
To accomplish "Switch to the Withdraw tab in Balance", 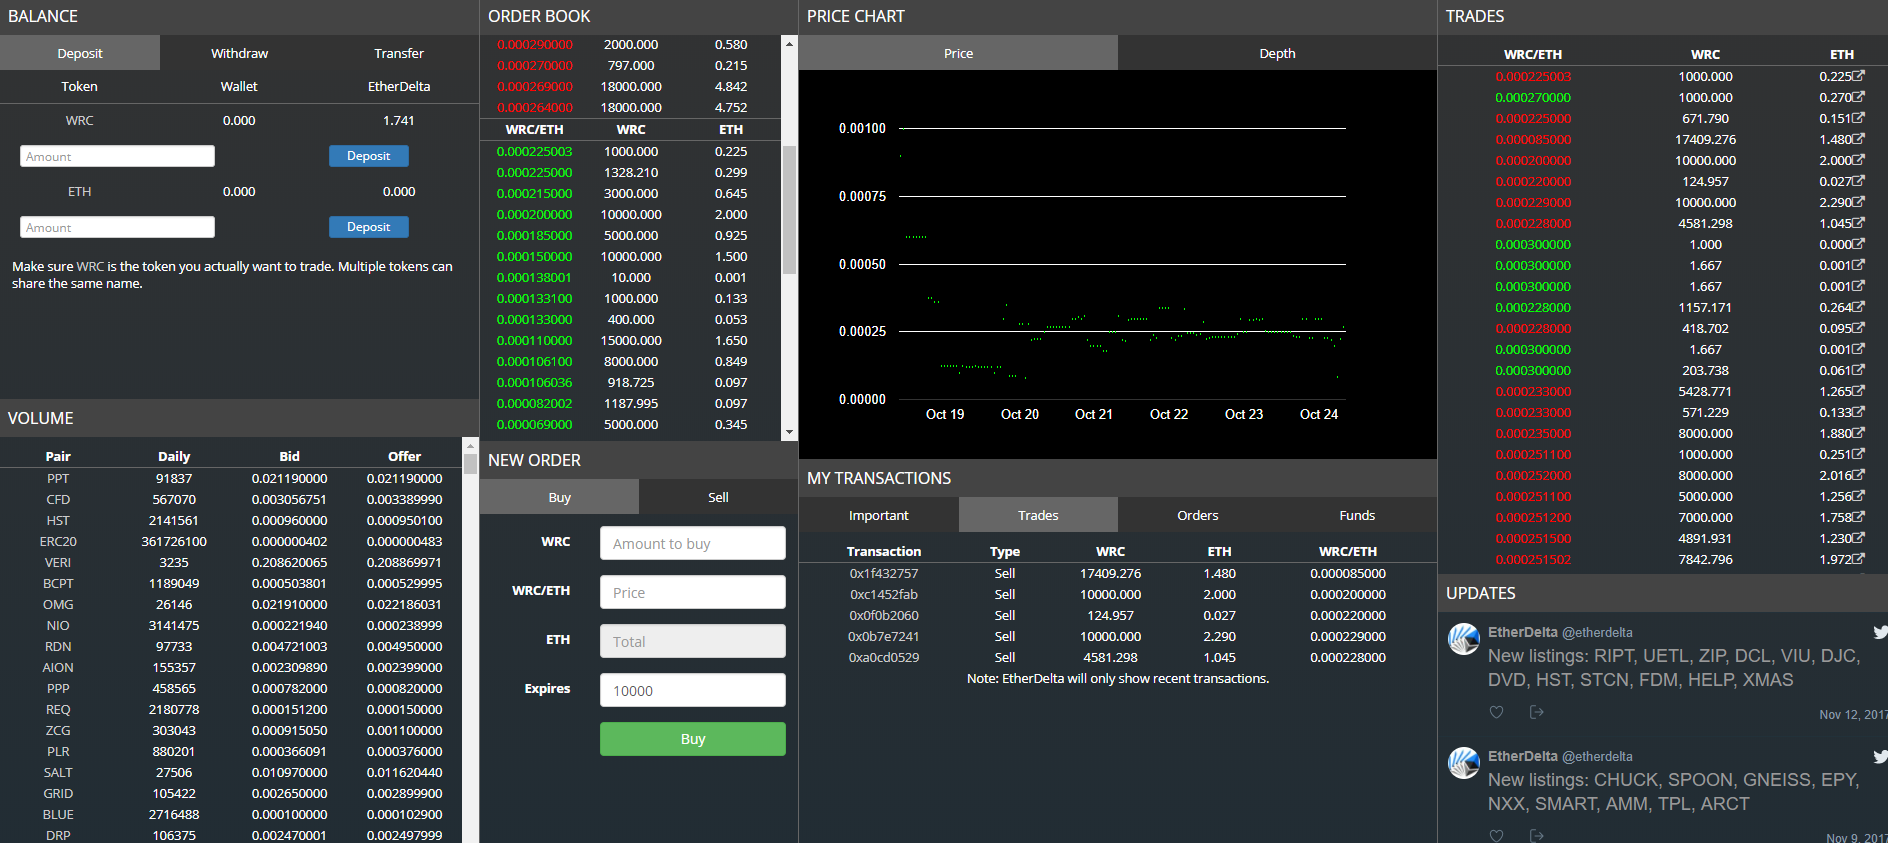I will pyautogui.click(x=239, y=53).
